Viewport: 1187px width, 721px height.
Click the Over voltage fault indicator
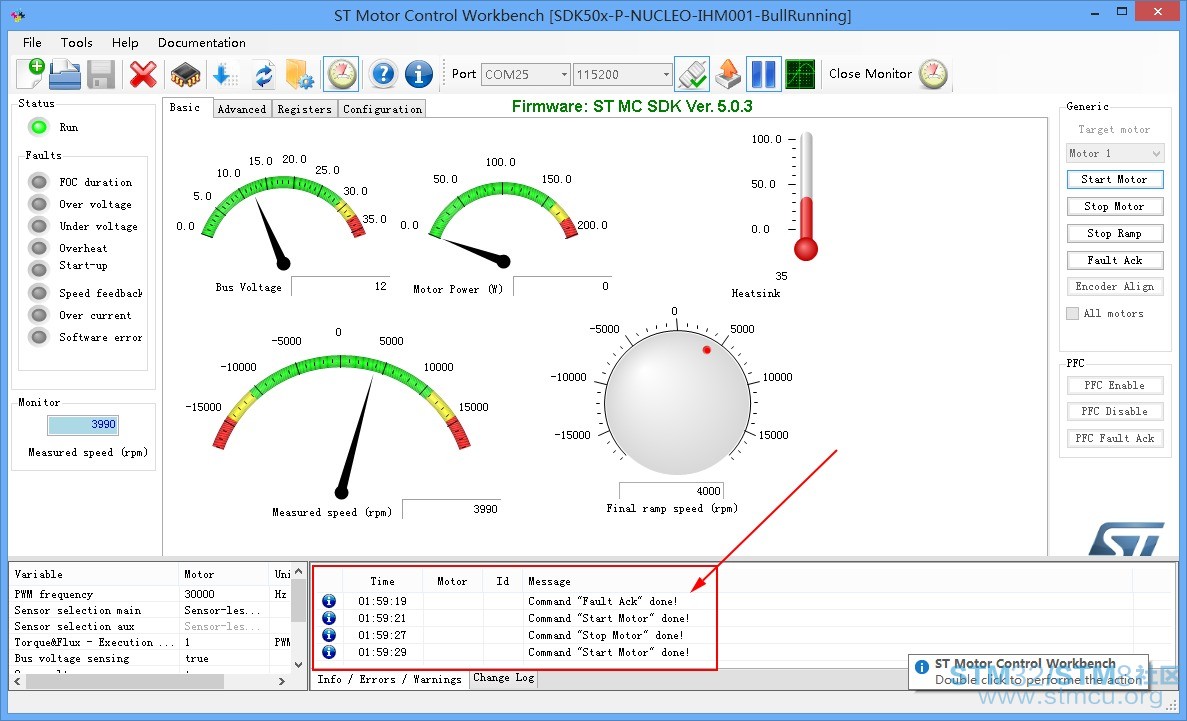pos(39,204)
